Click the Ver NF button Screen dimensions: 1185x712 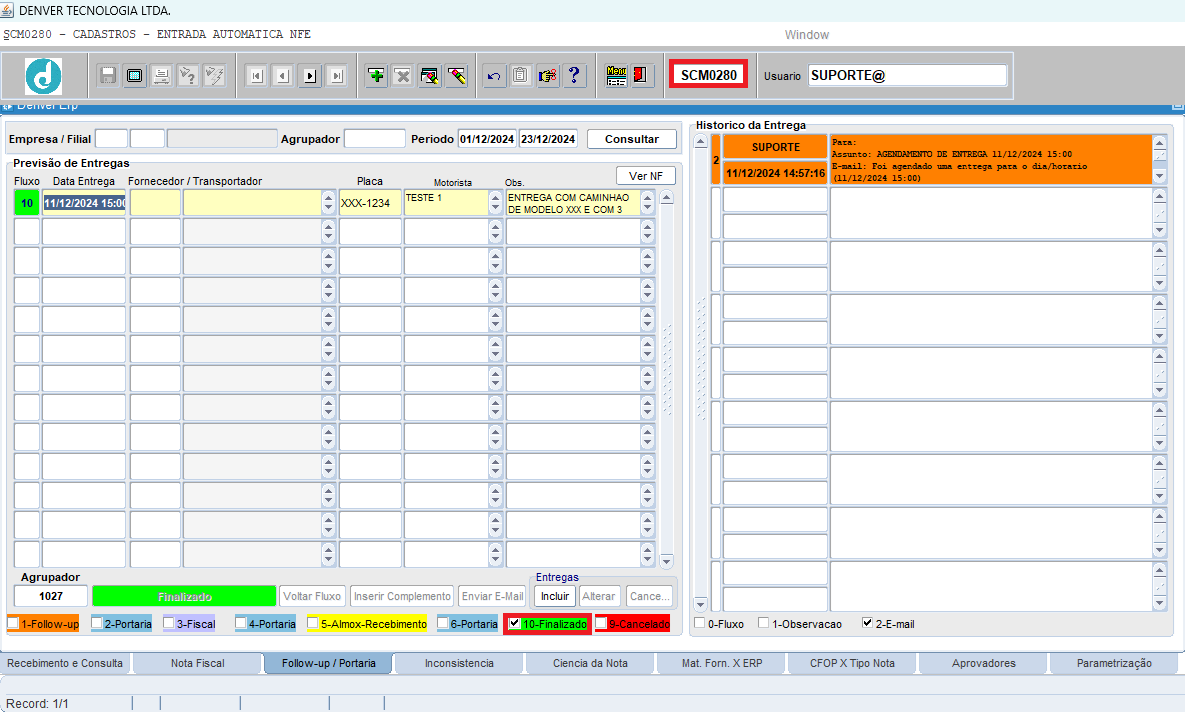(645, 175)
